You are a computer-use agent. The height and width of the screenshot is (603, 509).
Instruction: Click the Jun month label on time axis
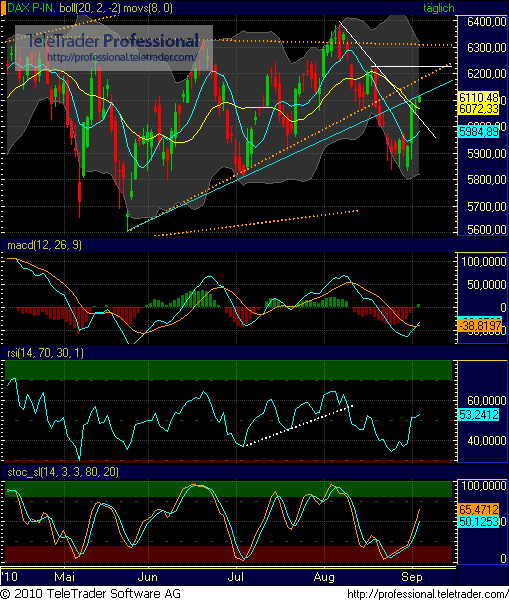coord(148,576)
